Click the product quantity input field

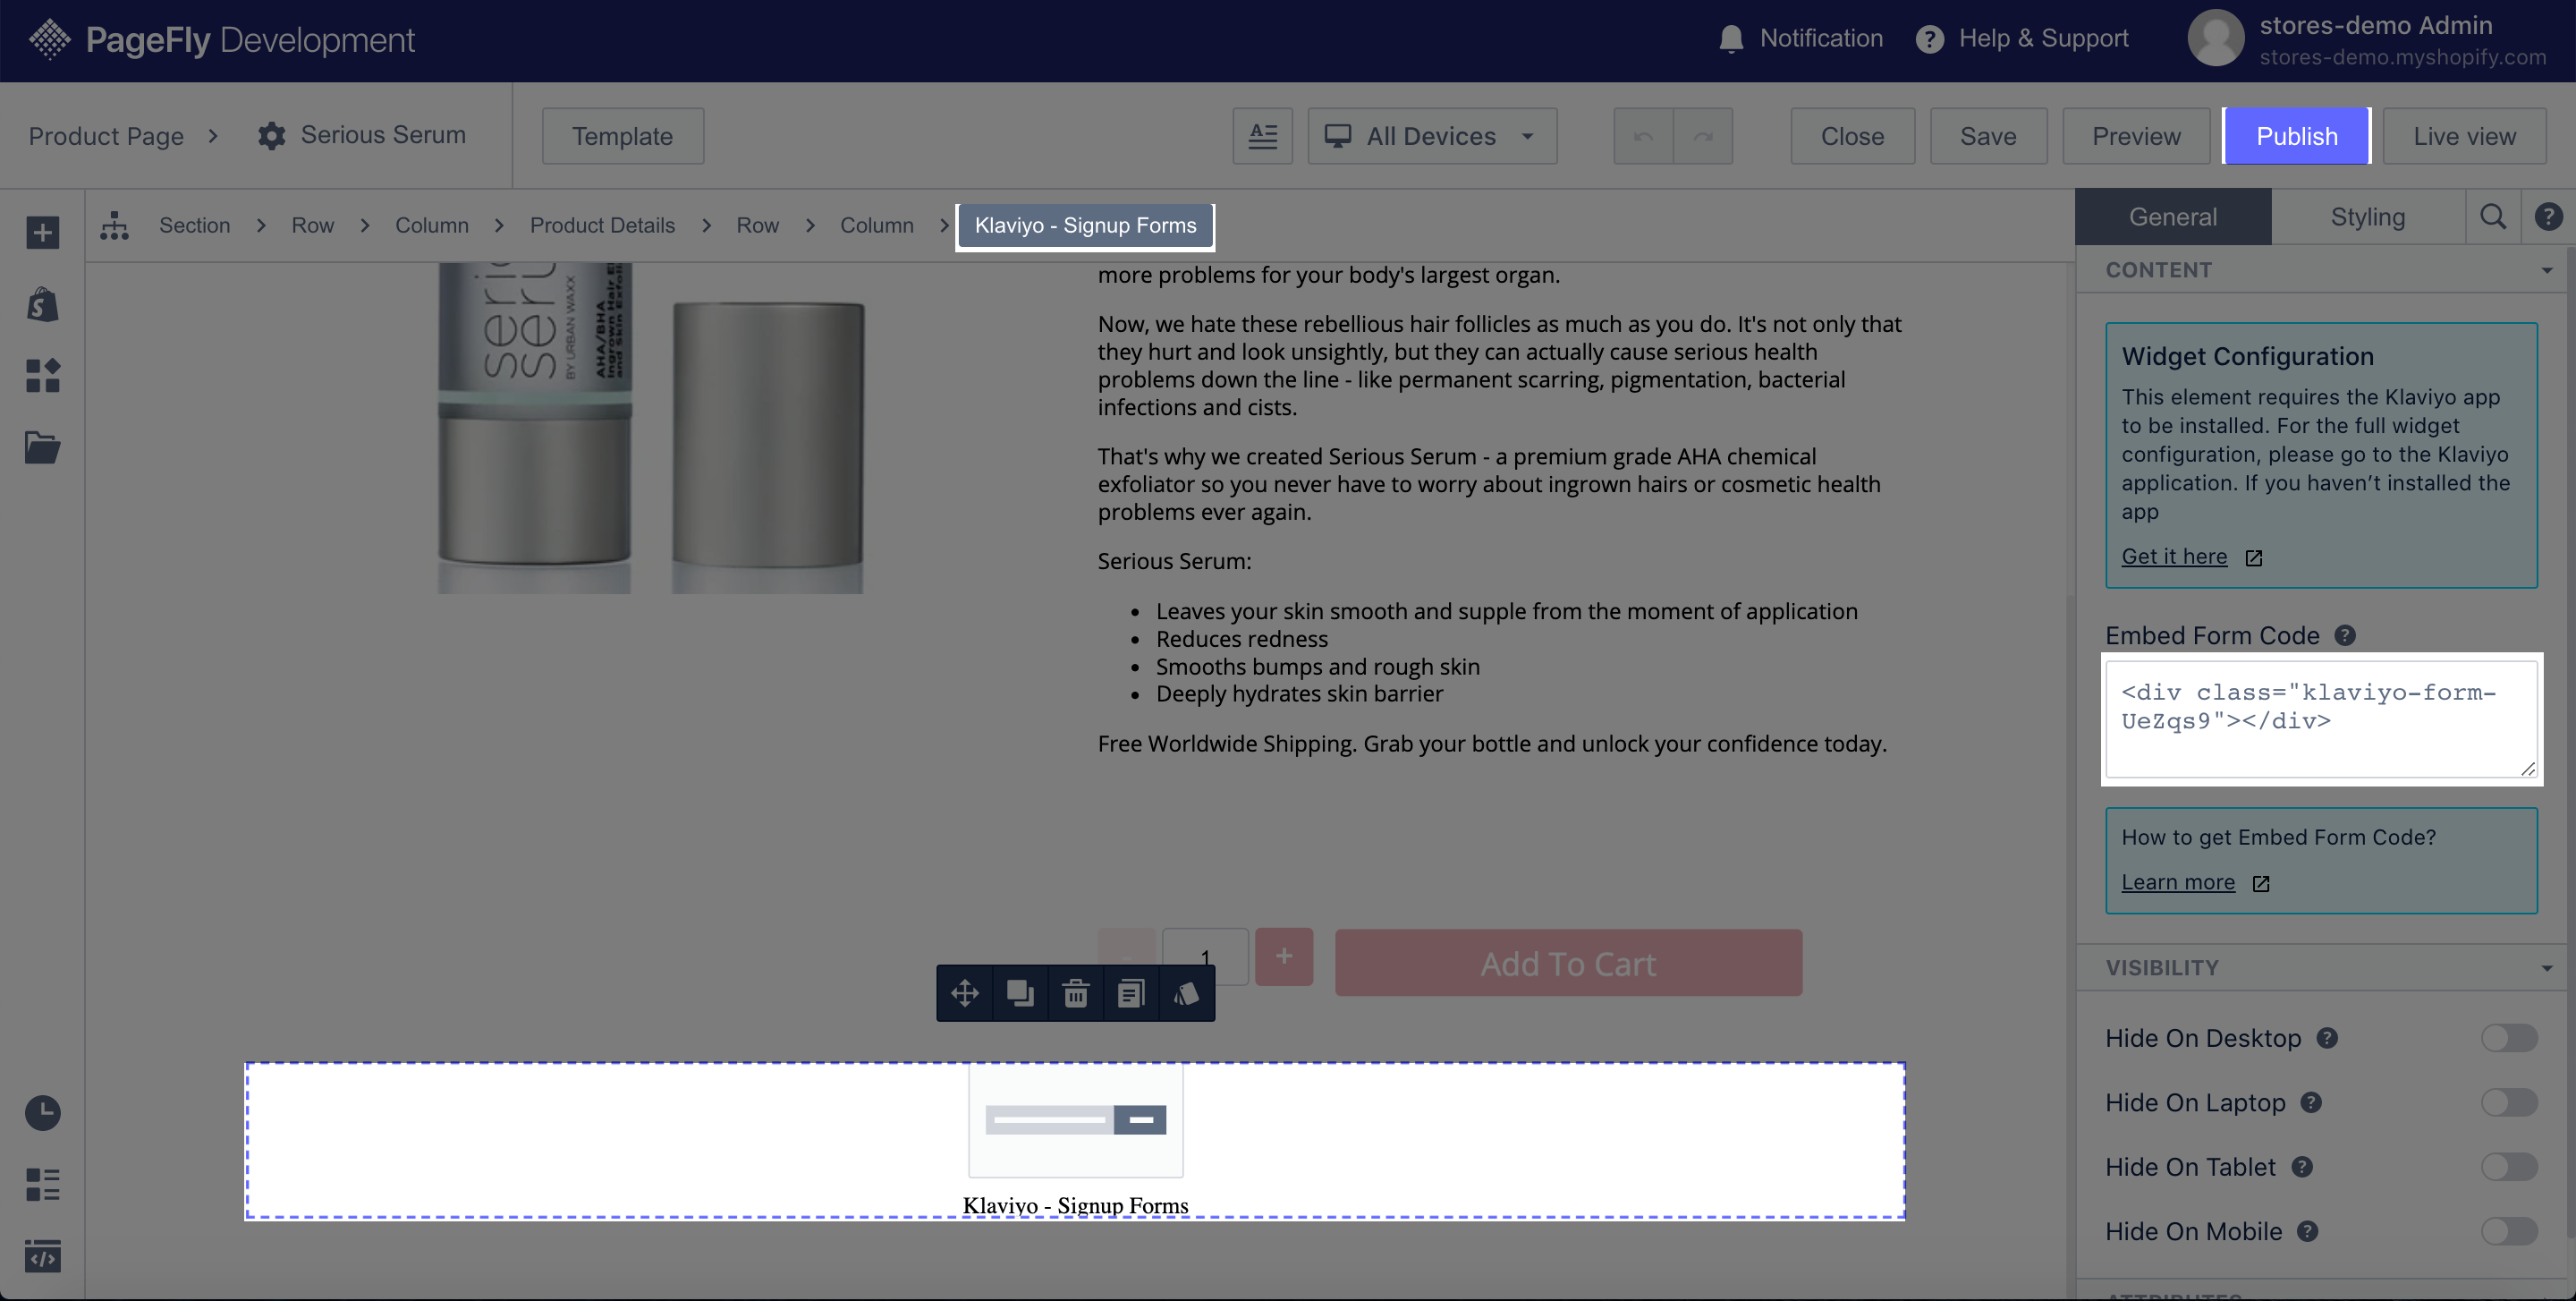pos(1205,957)
